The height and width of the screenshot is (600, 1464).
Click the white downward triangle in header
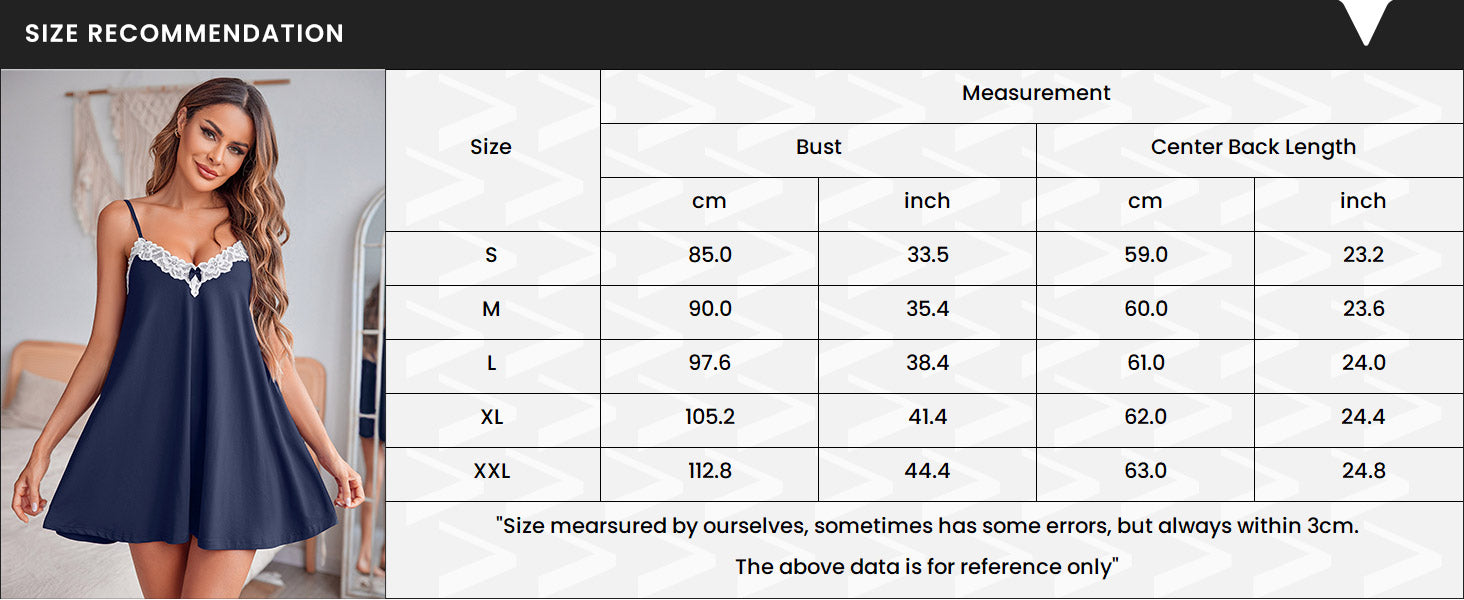1365,21
